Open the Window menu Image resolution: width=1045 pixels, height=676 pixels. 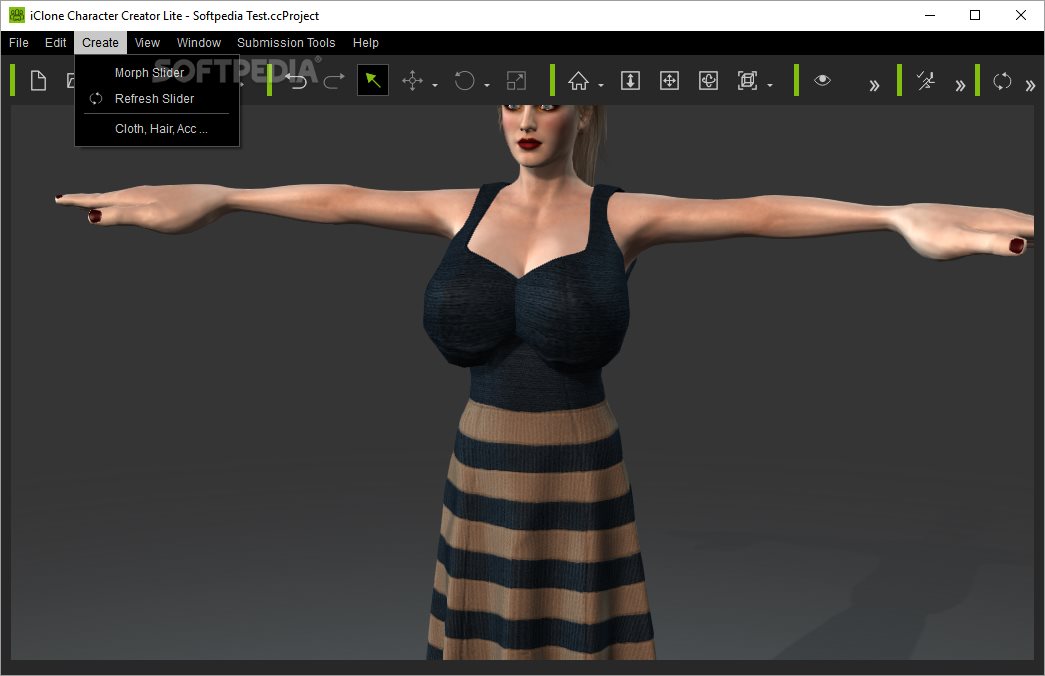(199, 43)
